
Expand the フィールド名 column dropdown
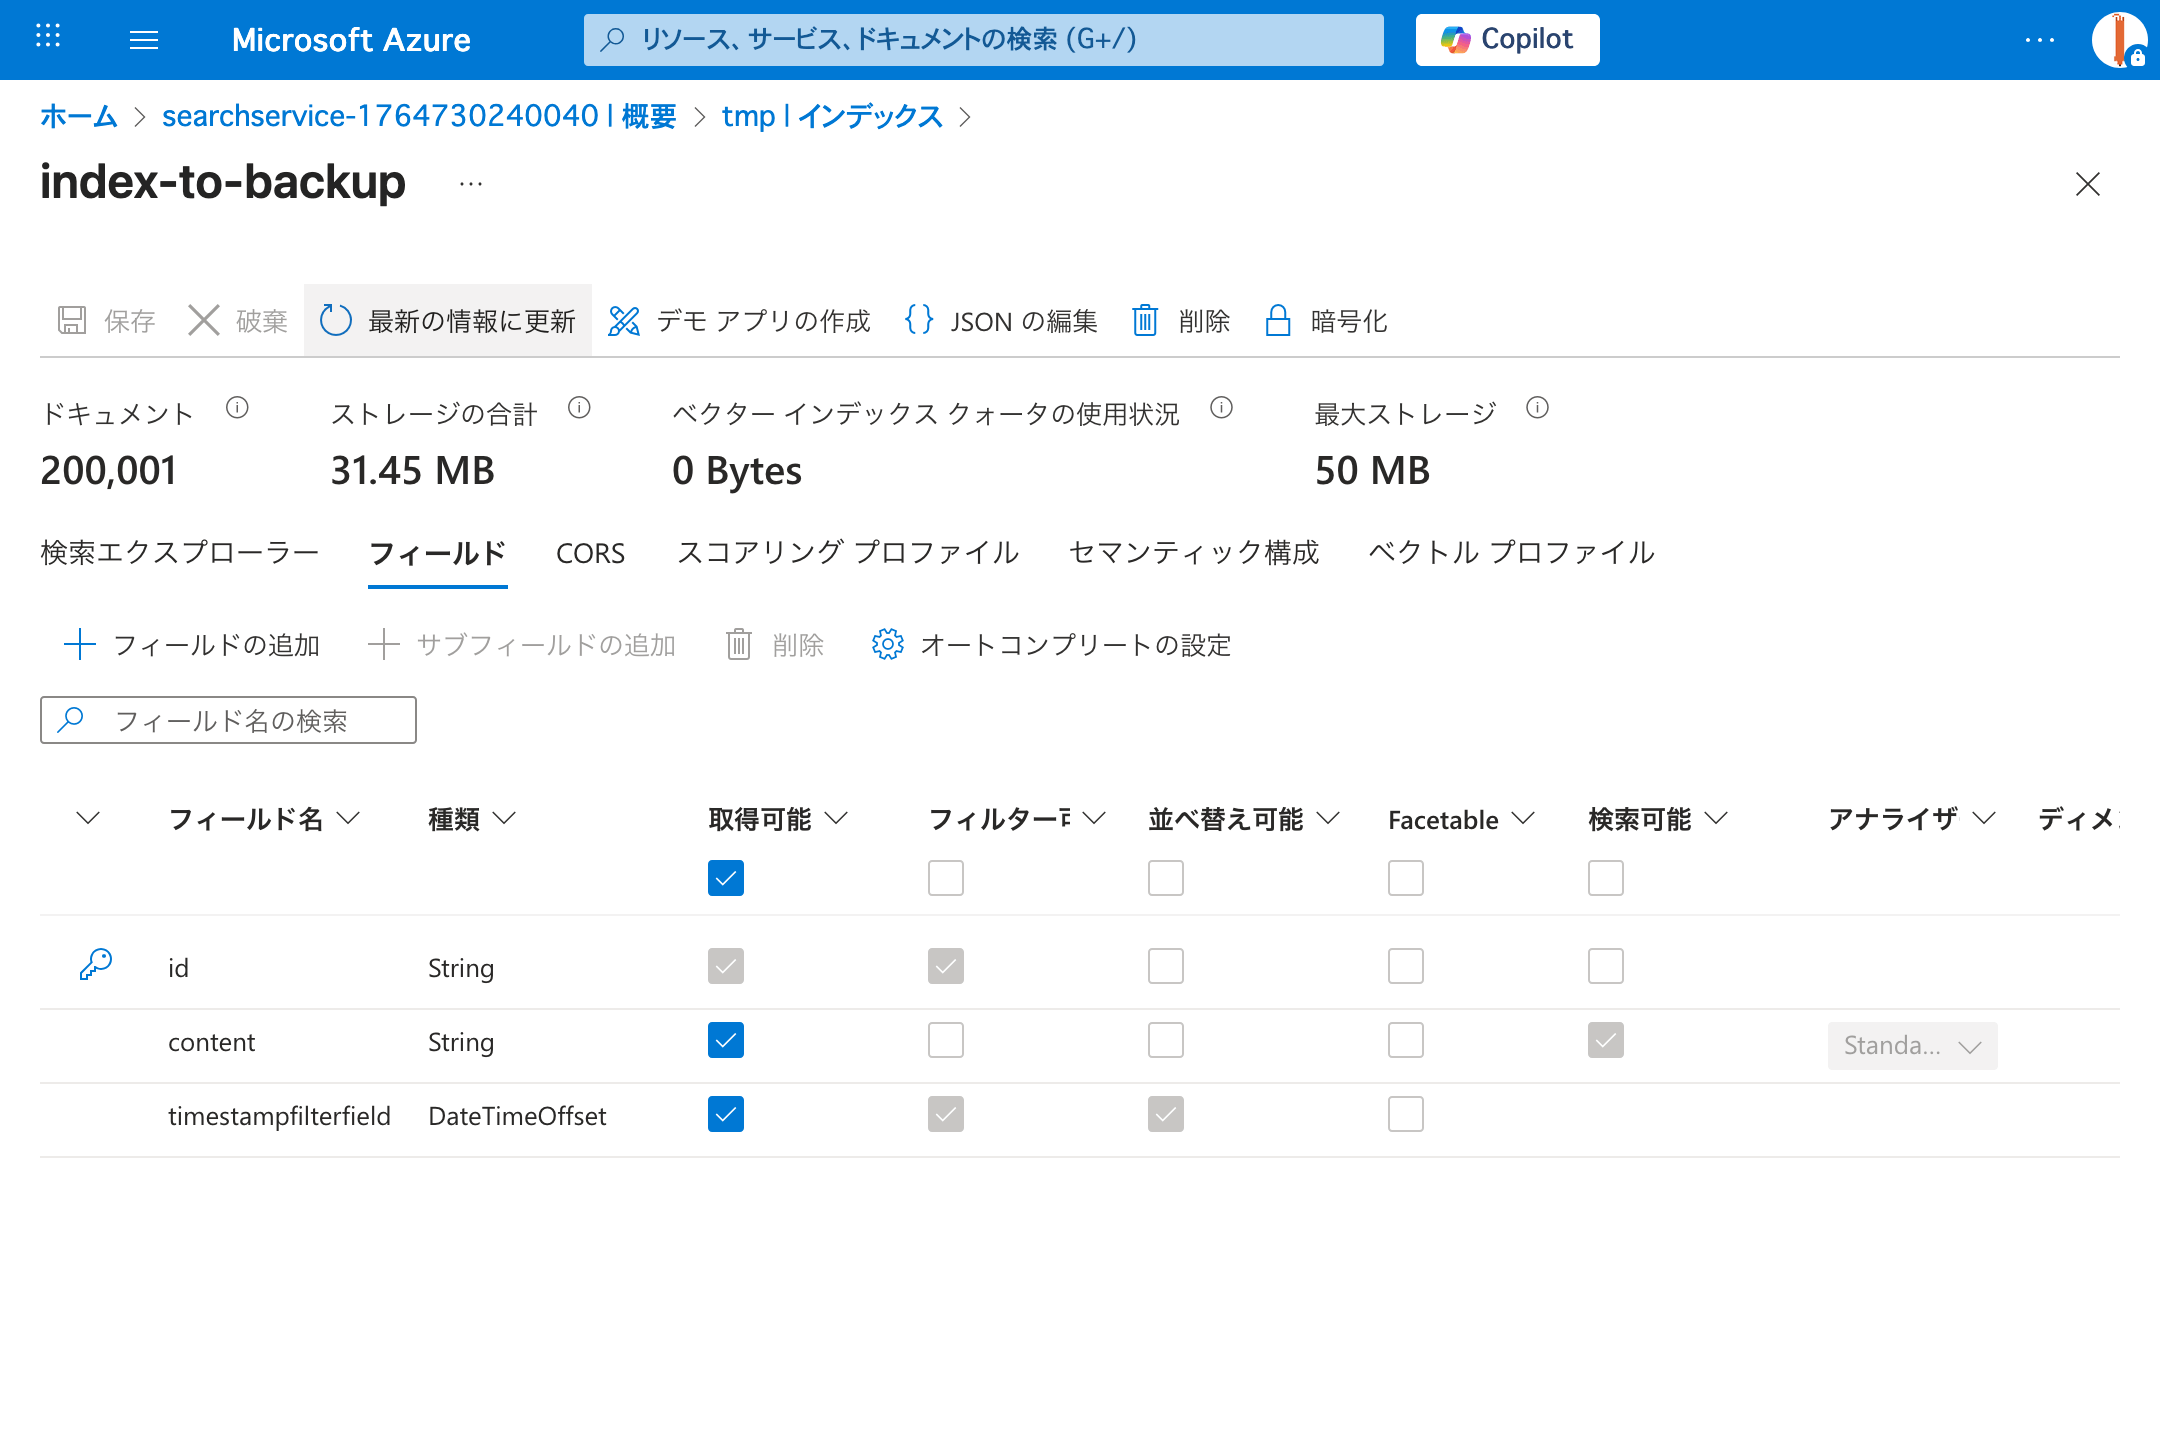(349, 818)
